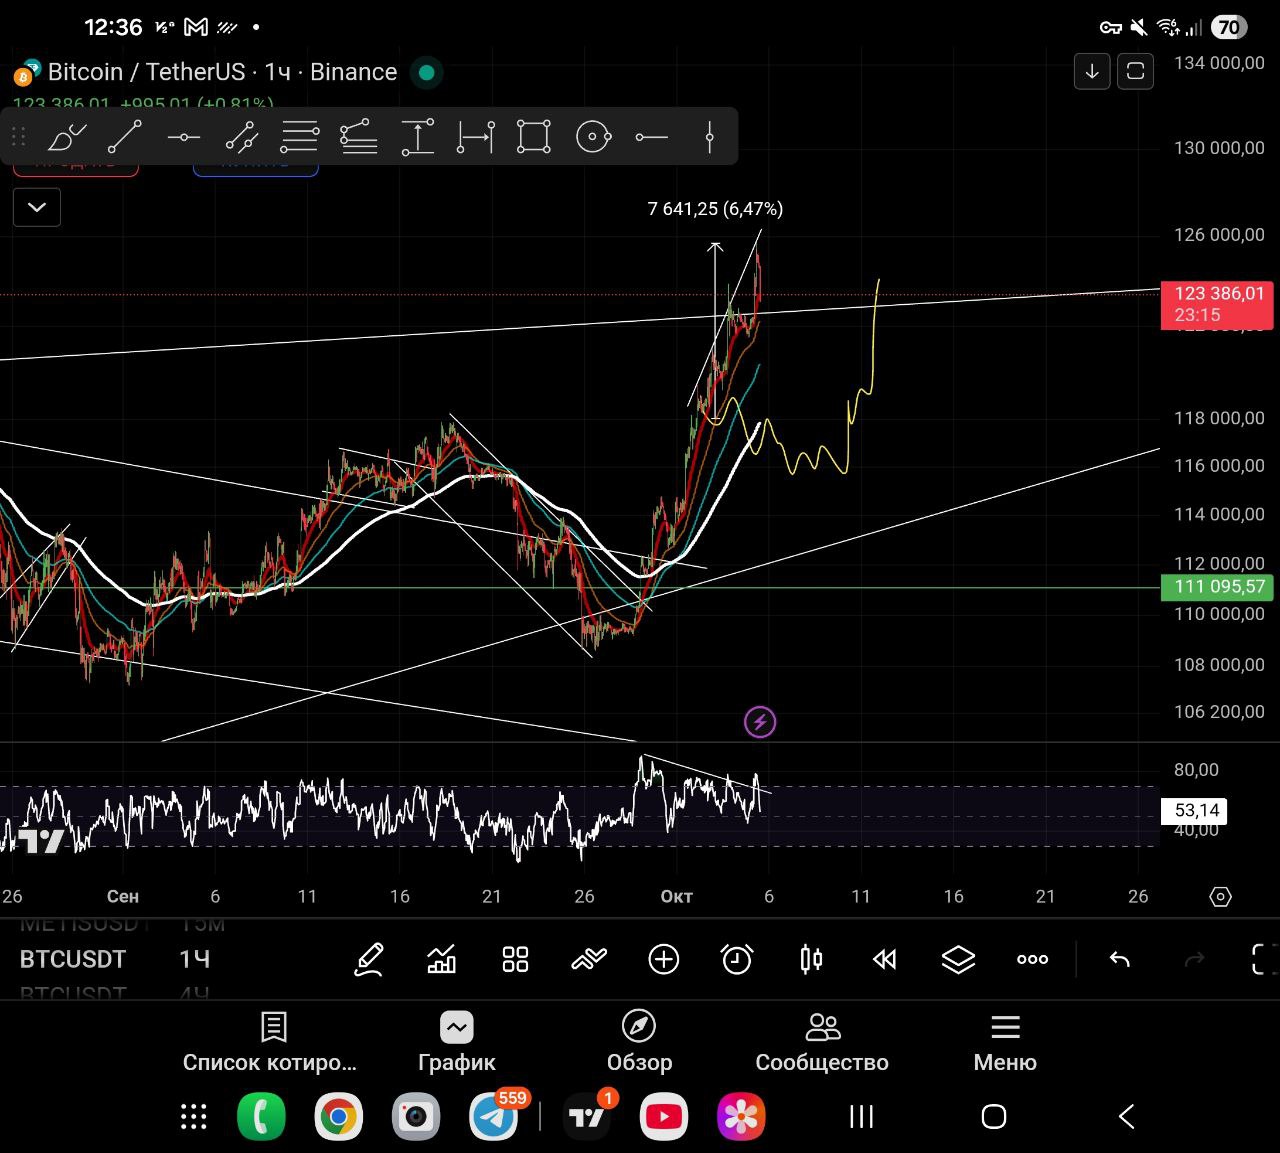Screen dimensions: 1280x1153
Task: Pick the circle drawing tool
Action: (x=593, y=136)
